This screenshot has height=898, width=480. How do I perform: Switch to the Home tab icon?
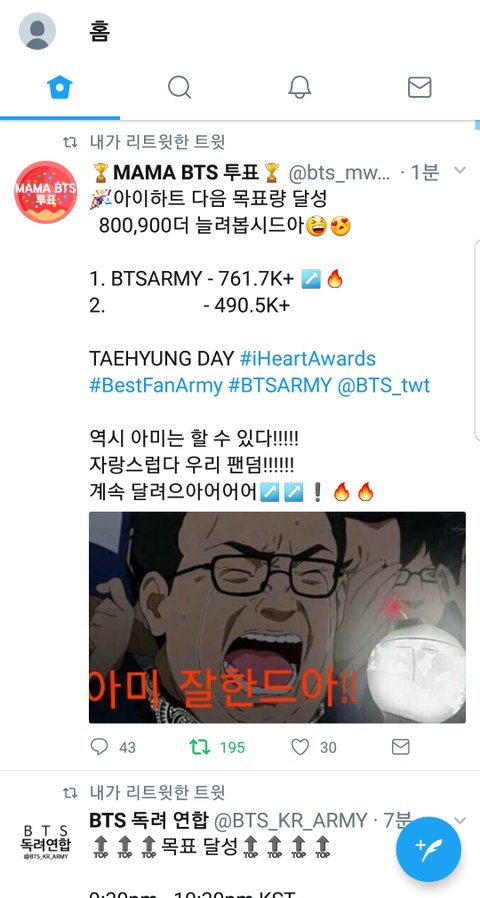[x=60, y=88]
